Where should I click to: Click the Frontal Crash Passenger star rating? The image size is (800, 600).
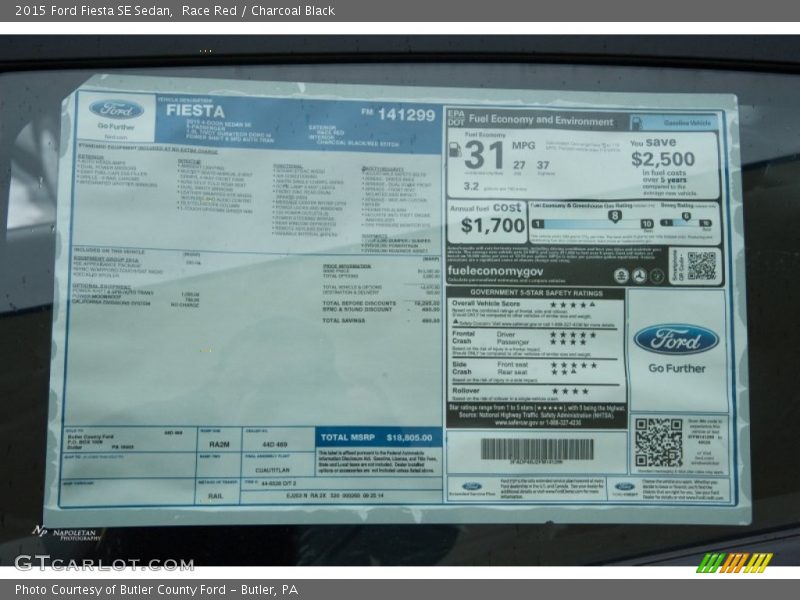568,342
